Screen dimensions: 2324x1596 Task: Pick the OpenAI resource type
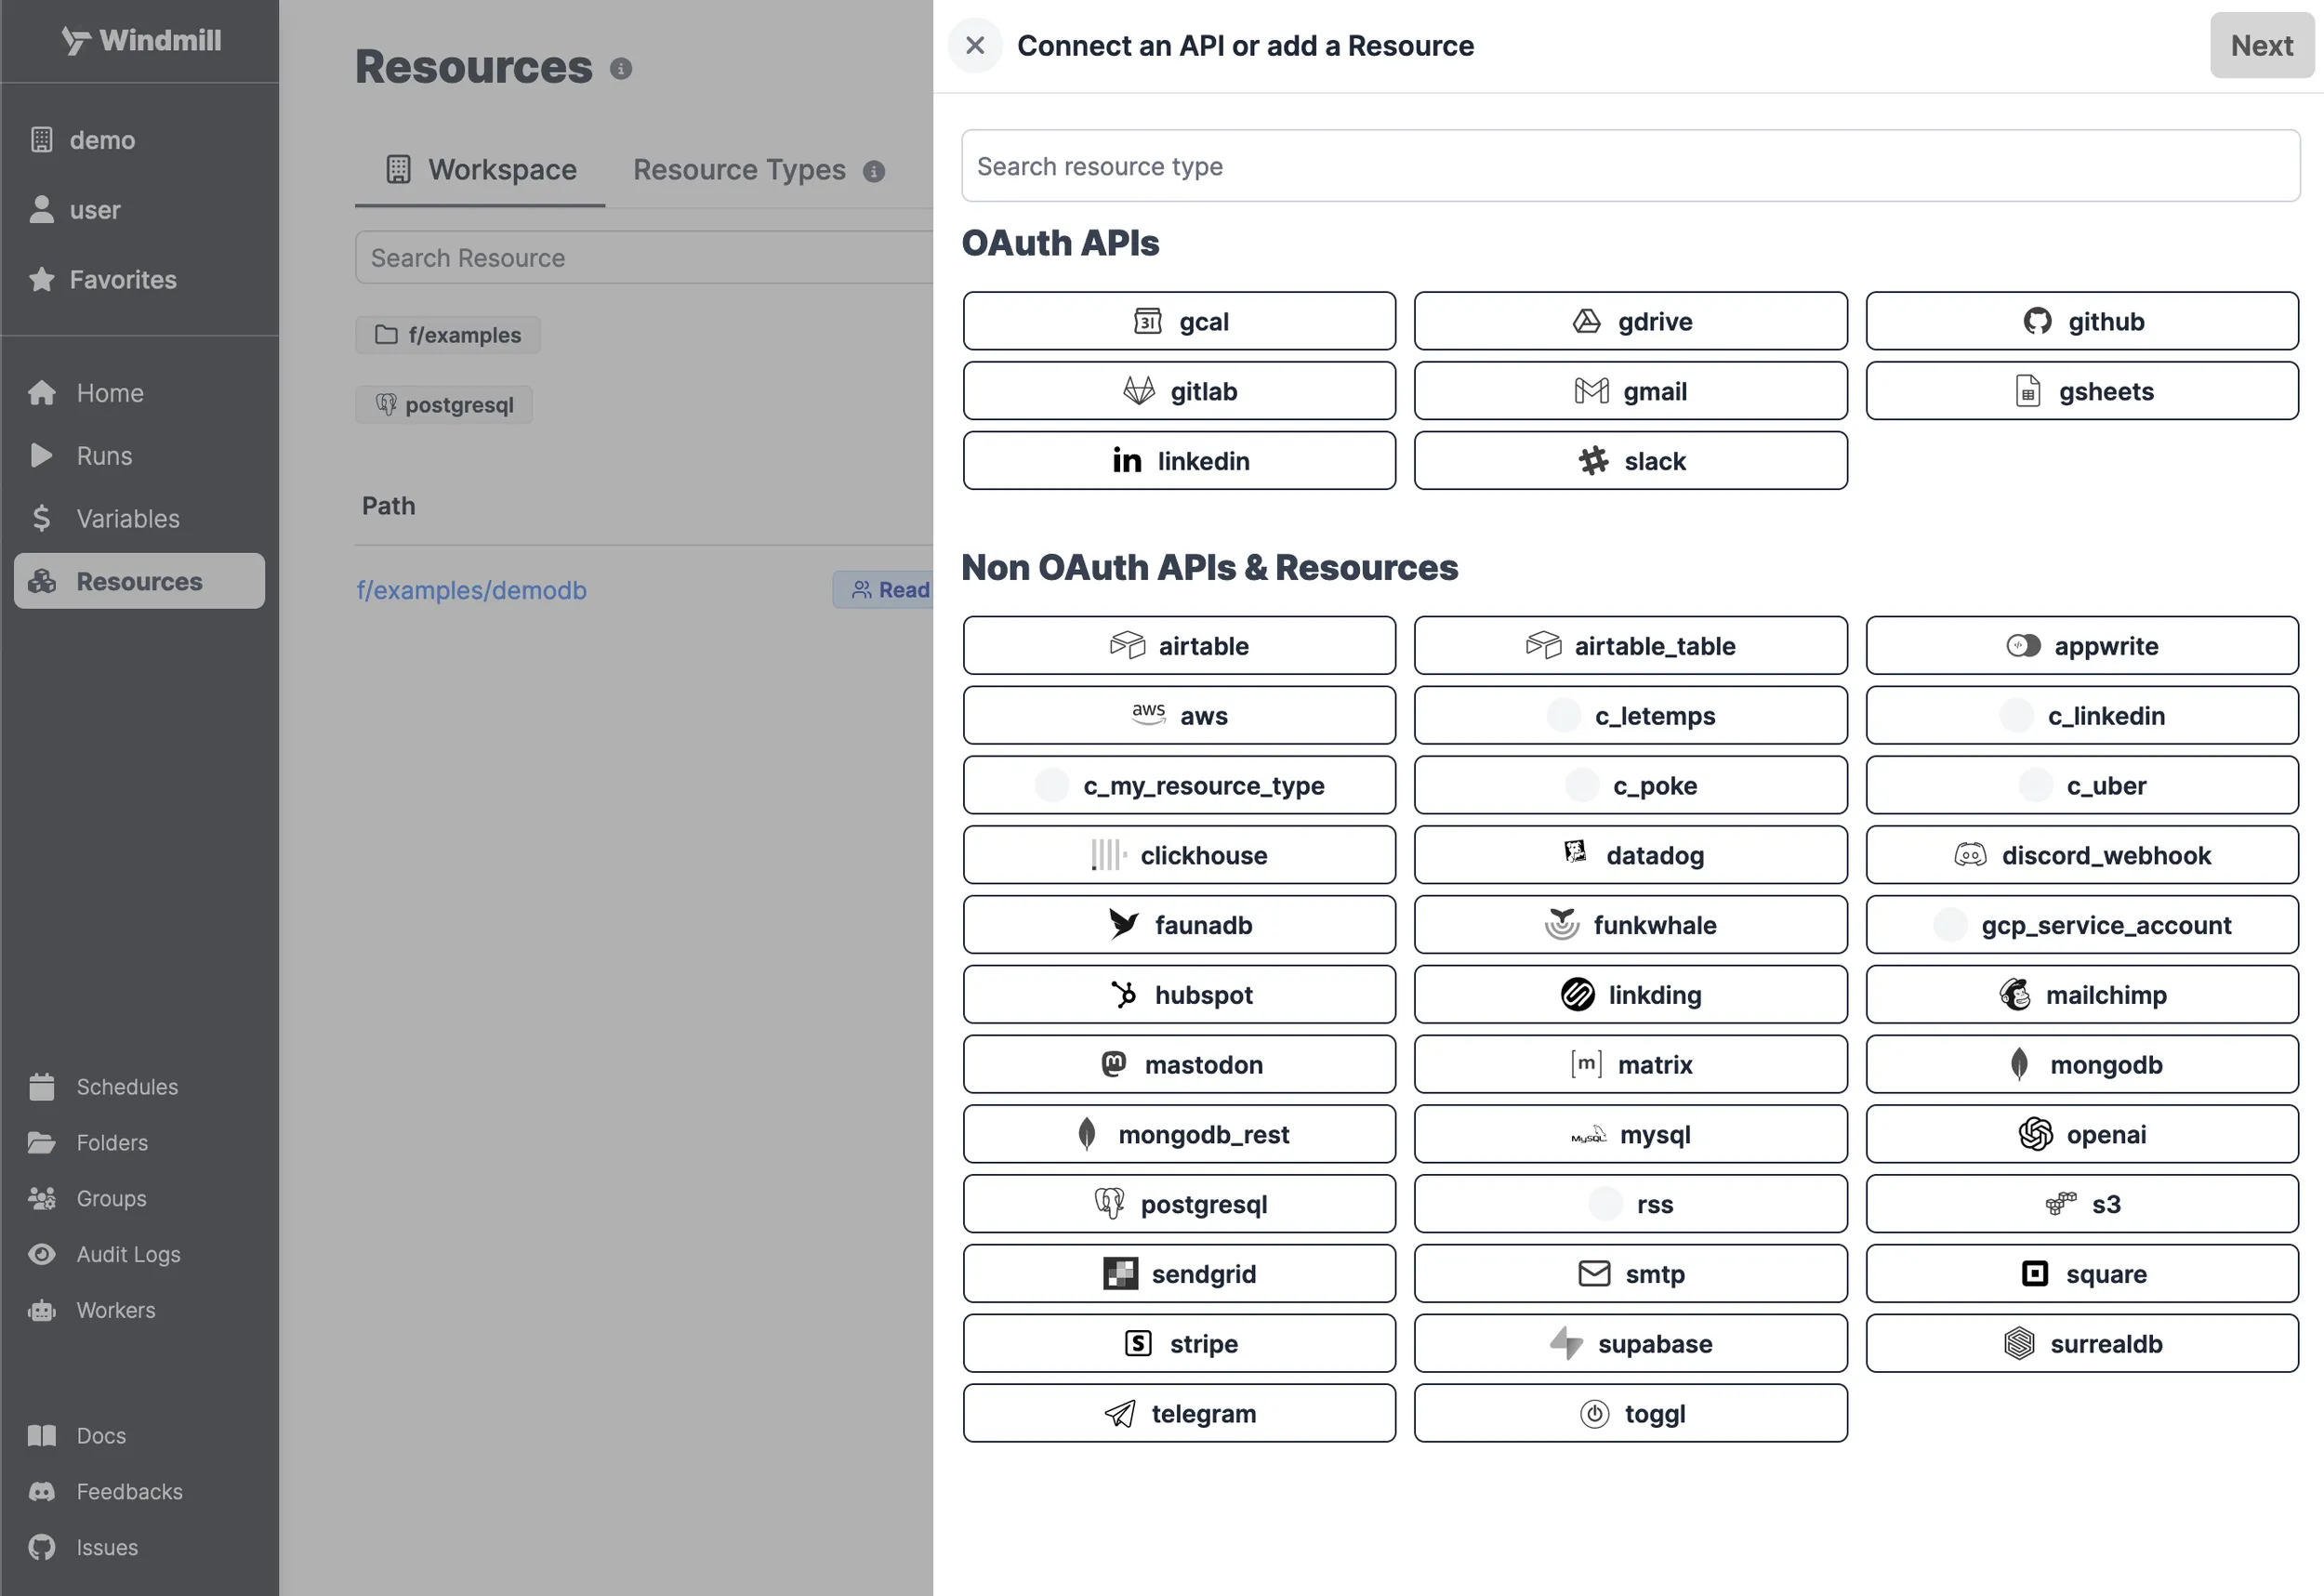[2081, 1134]
